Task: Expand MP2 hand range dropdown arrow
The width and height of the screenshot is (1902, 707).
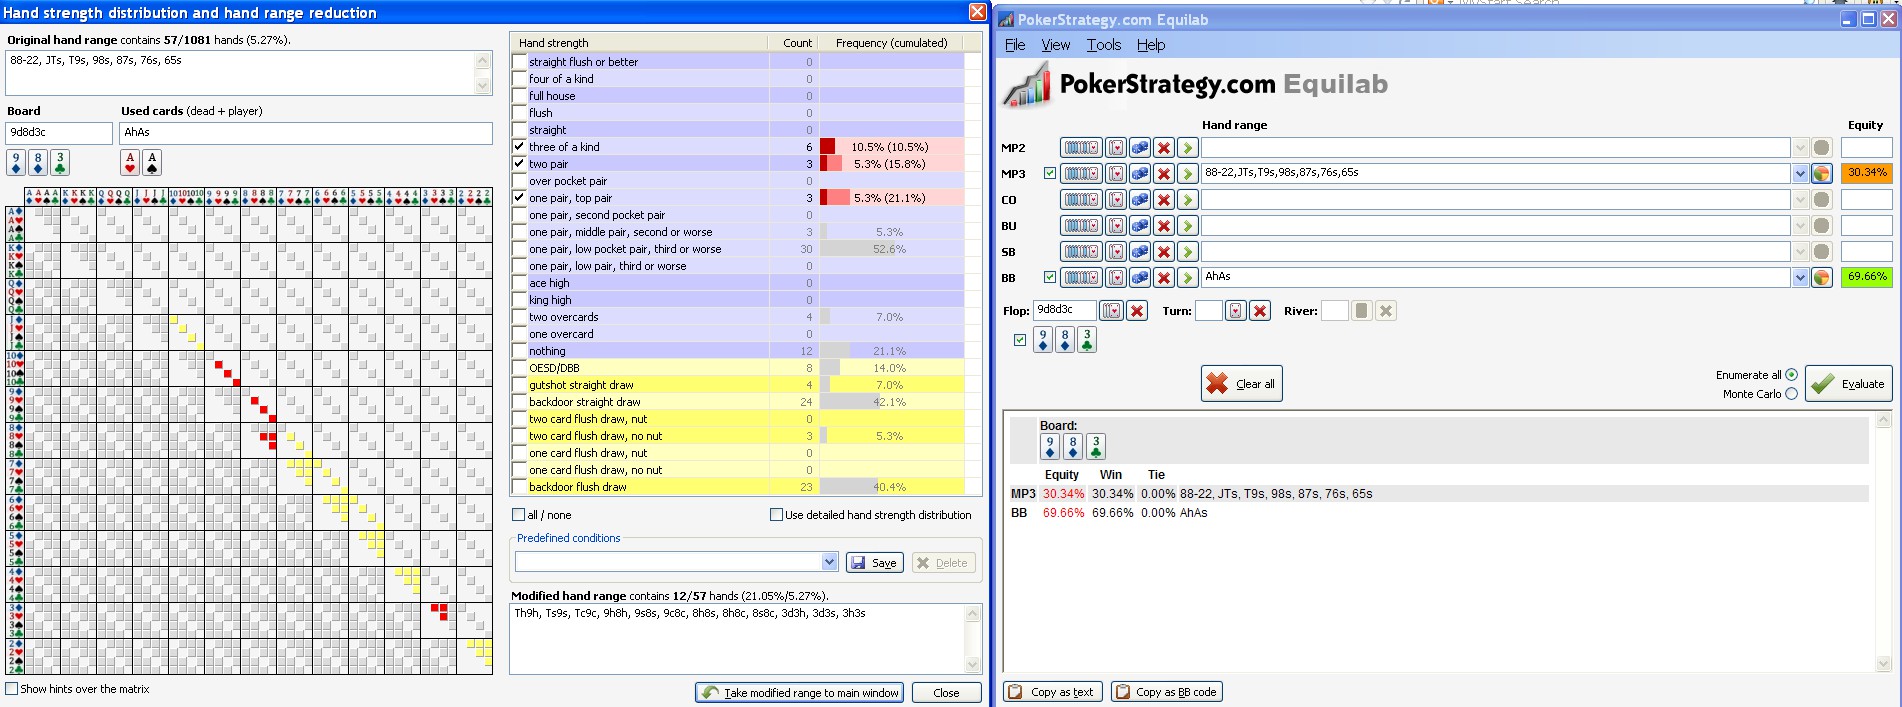Action: click(1800, 147)
